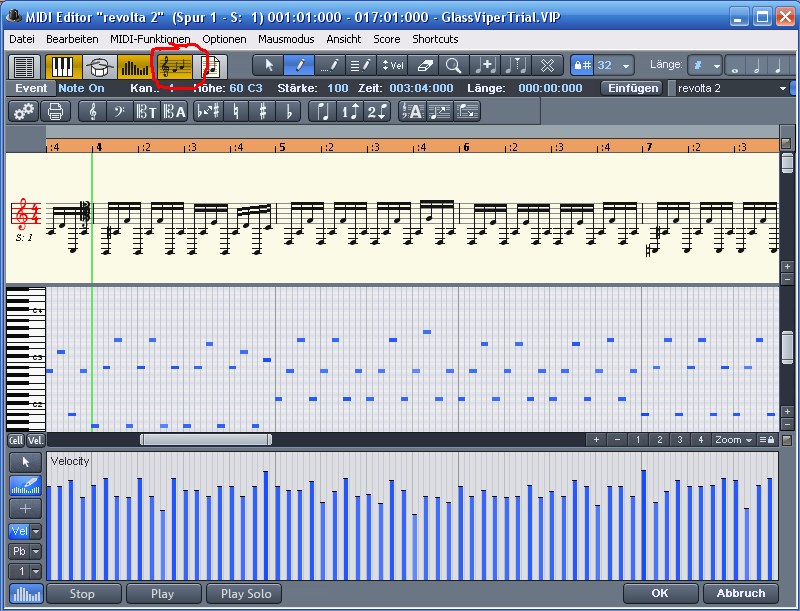This screenshot has width=800, height=611.
Task: Open the quantize value 32 dropdown
Action: [614, 65]
